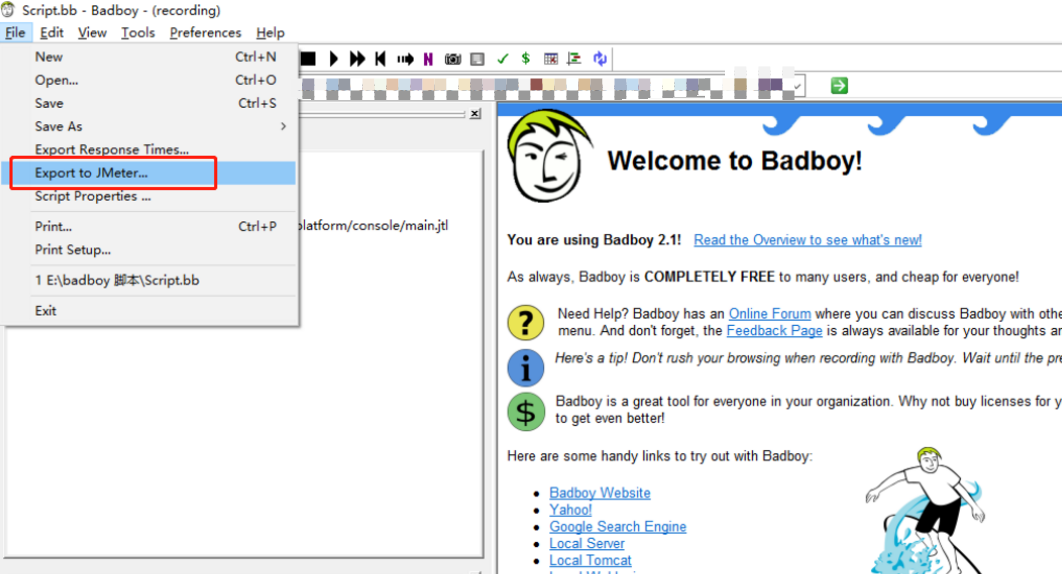Toggle the purple N mode icon
This screenshot has width=1062, height=574.
[428, 60]
